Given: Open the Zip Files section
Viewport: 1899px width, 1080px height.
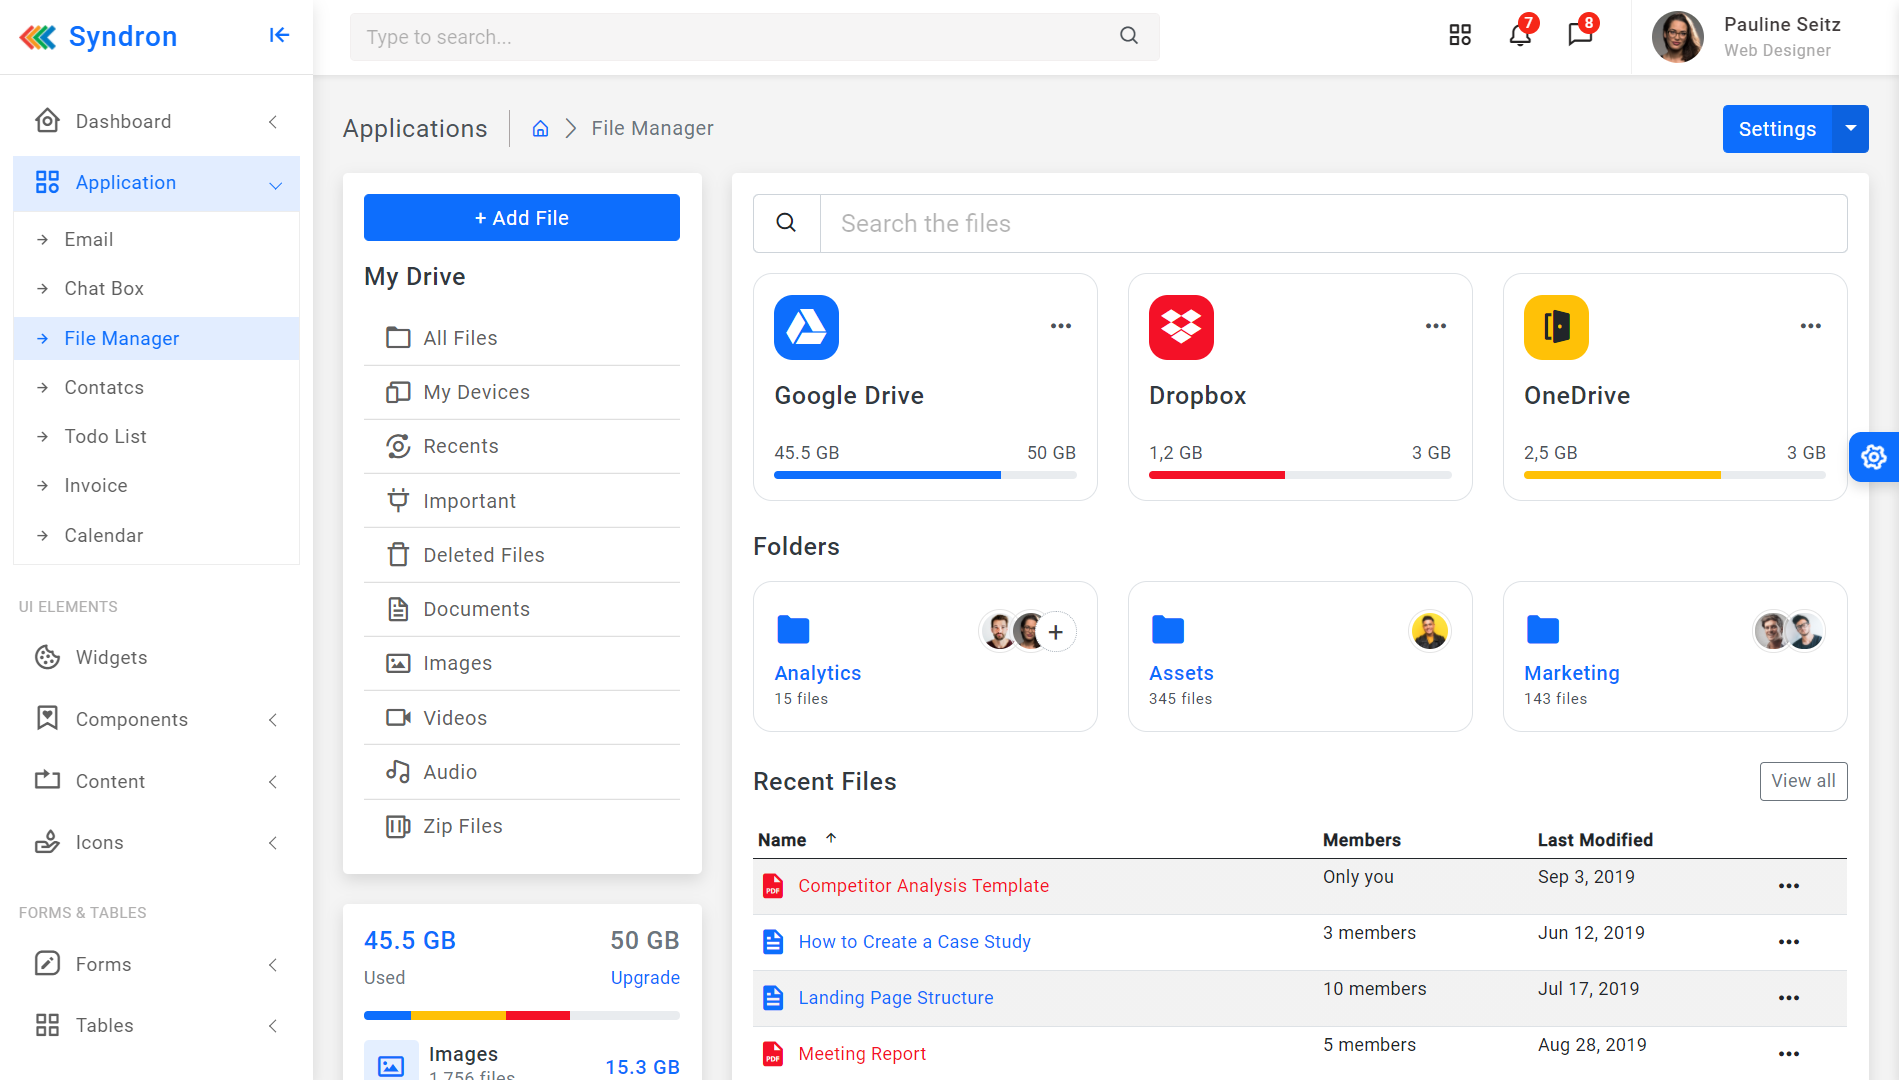Looking at the screenshot, I should 462,825.
